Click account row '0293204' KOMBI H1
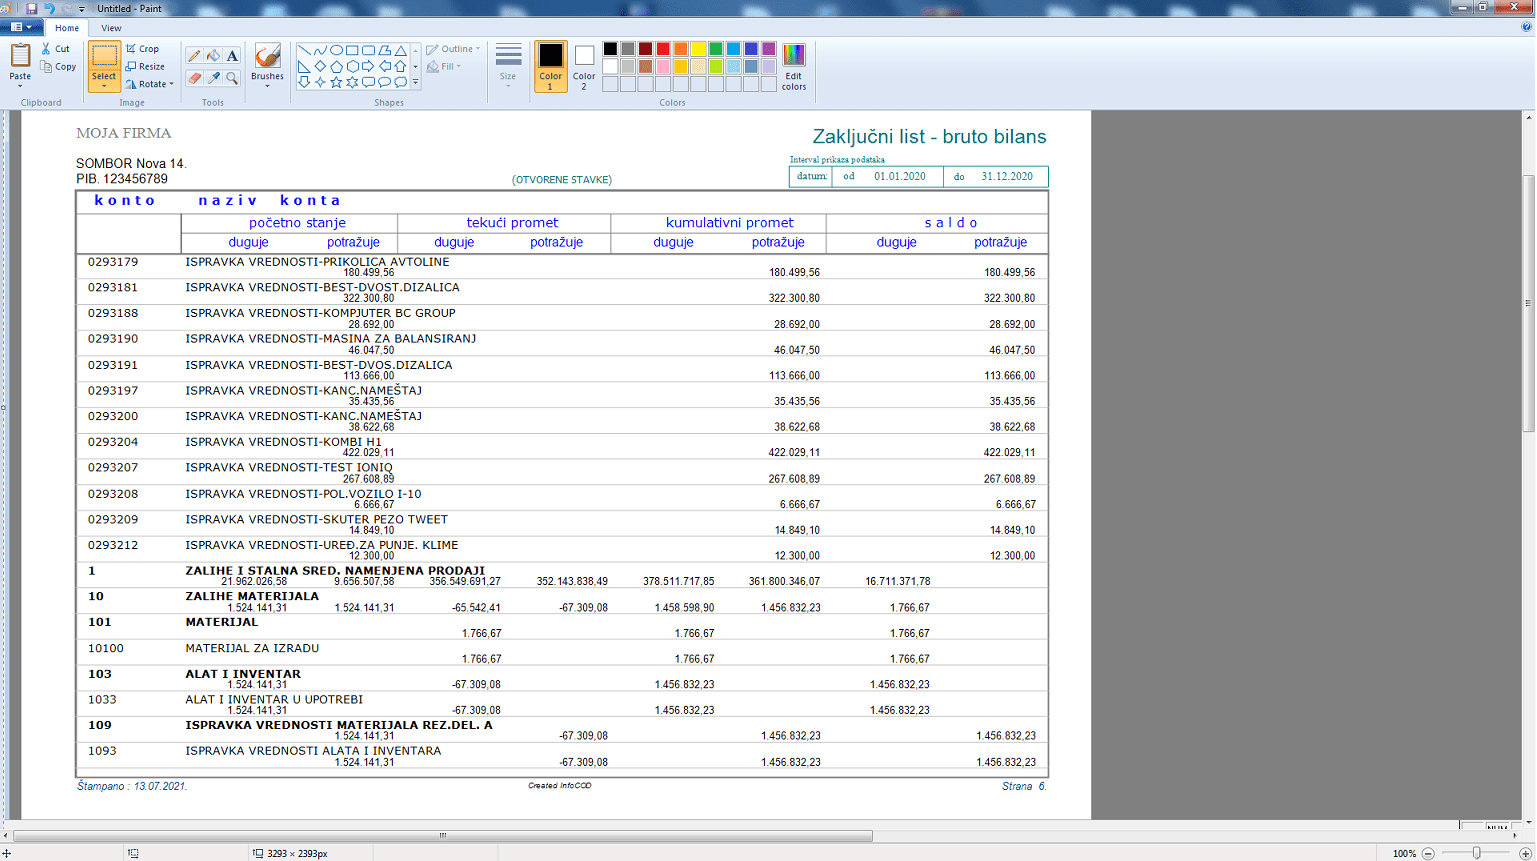Screen dimensions: 1537x861 pos(562,446)
